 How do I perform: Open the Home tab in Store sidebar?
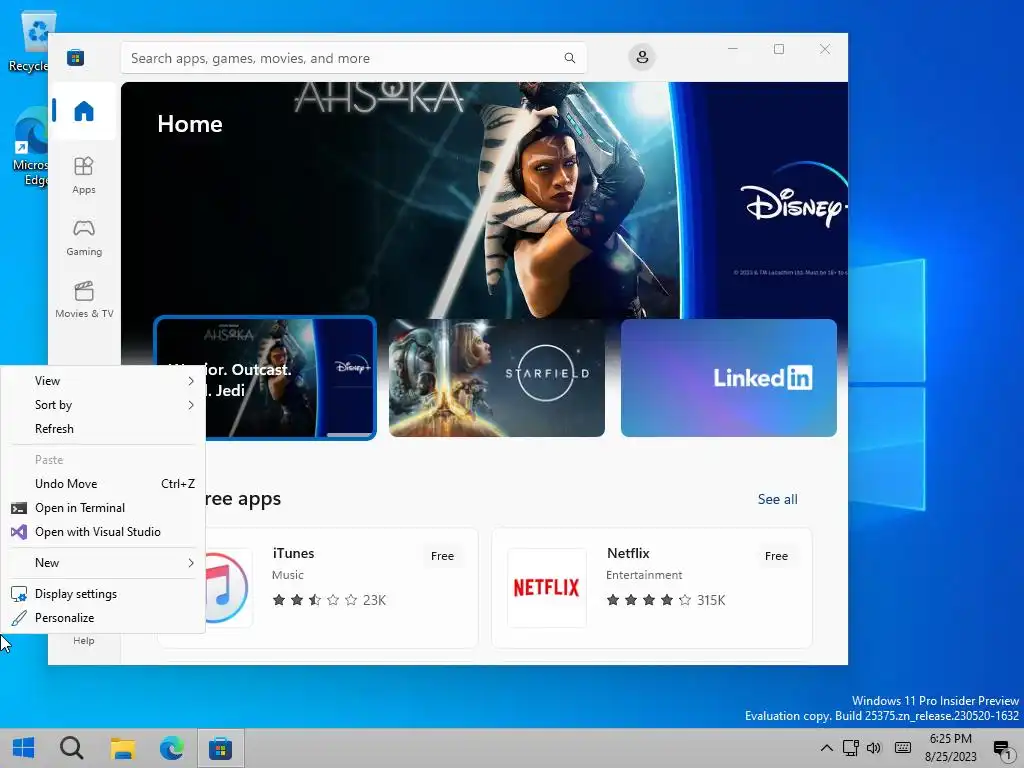(x=84, y=111)
